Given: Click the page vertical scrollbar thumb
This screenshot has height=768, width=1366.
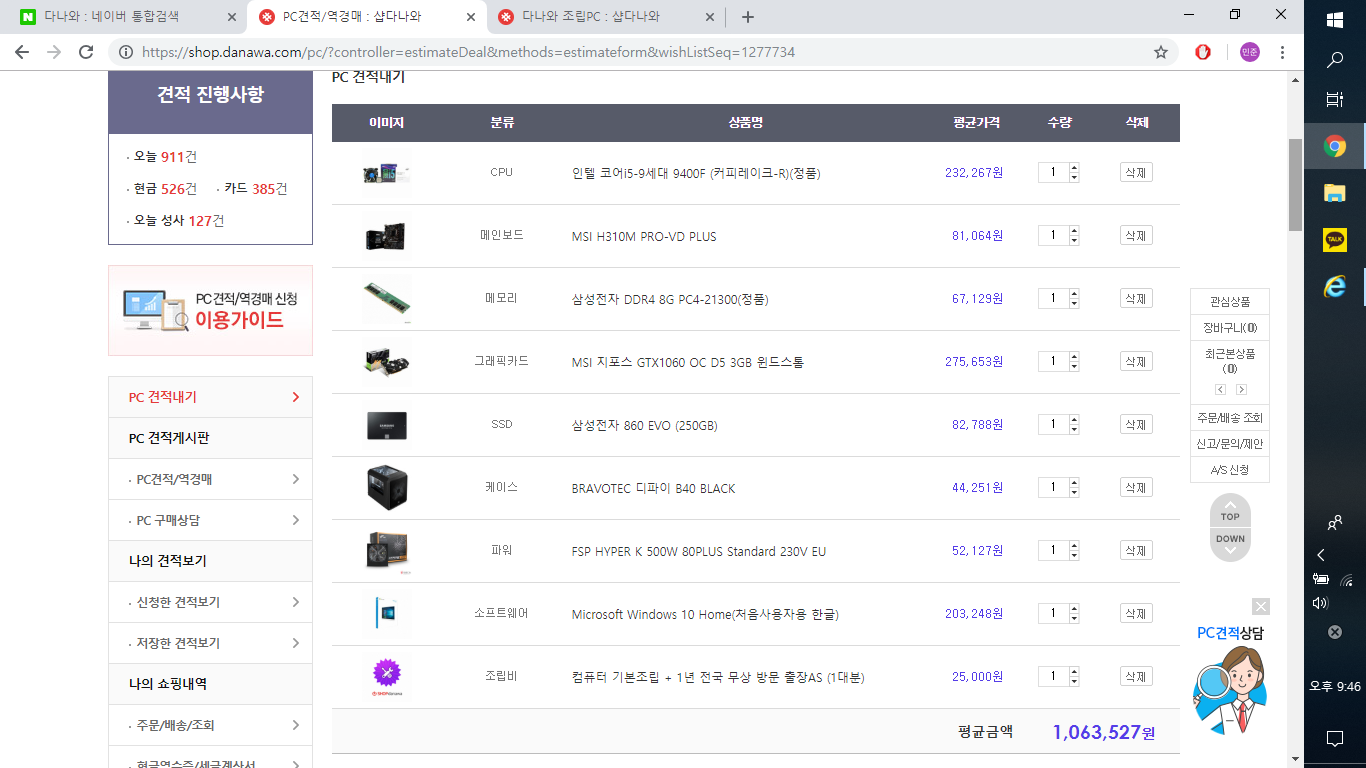Looking at the screenshot, I should pos(1295,184).
